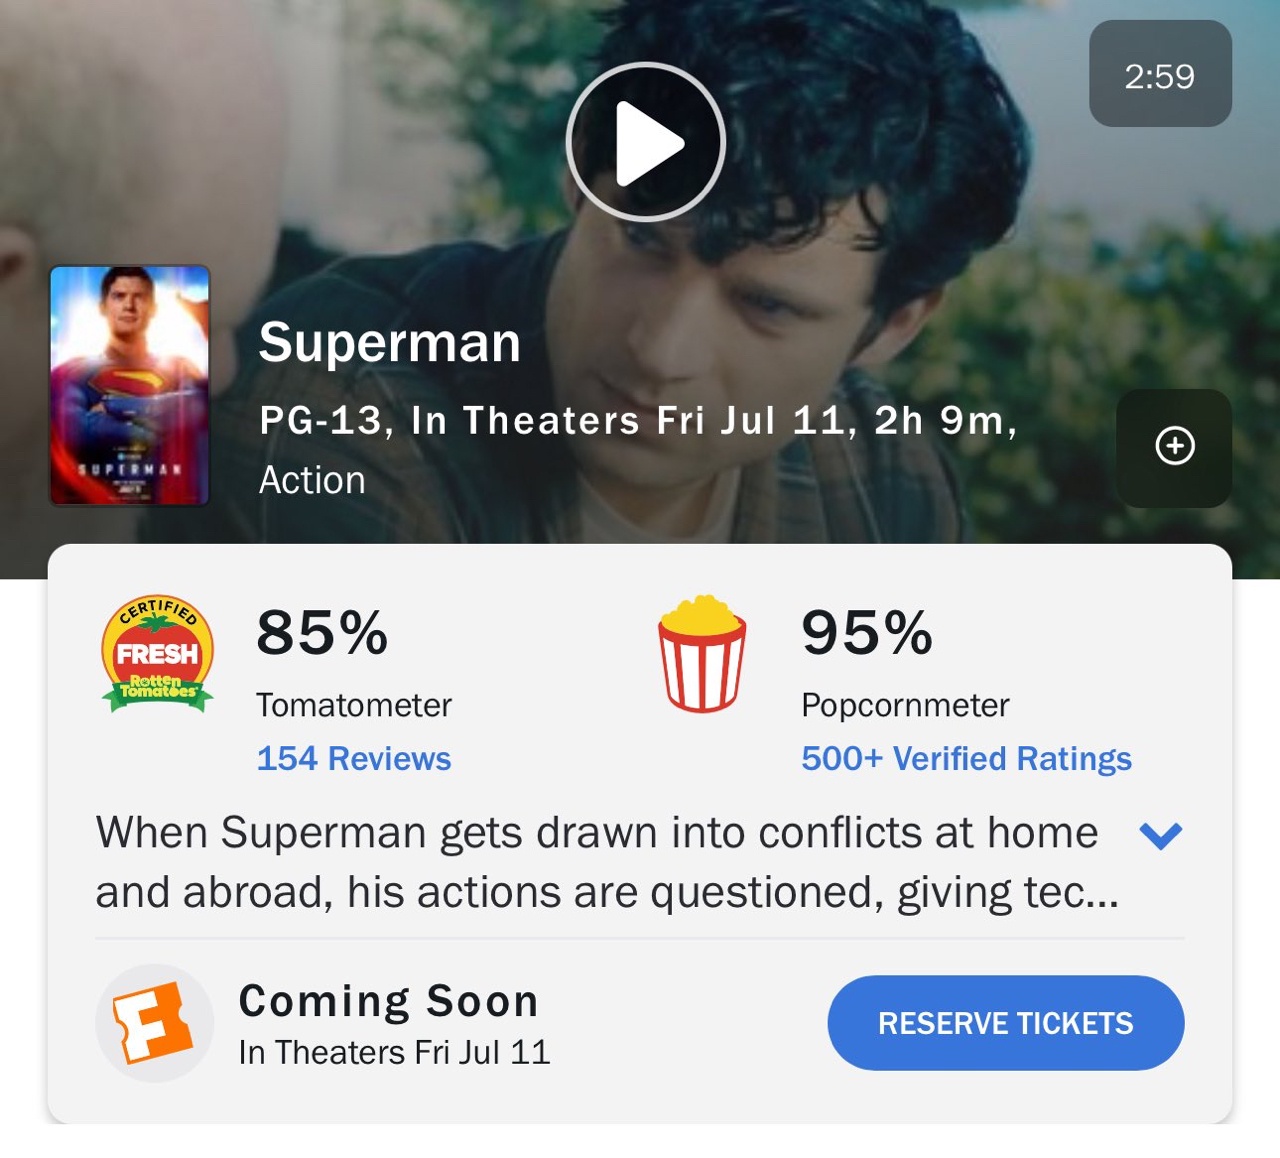Open the 500+ Verified Ratings link
This screenshot has width=1280, height=1158.
point(966,759)
